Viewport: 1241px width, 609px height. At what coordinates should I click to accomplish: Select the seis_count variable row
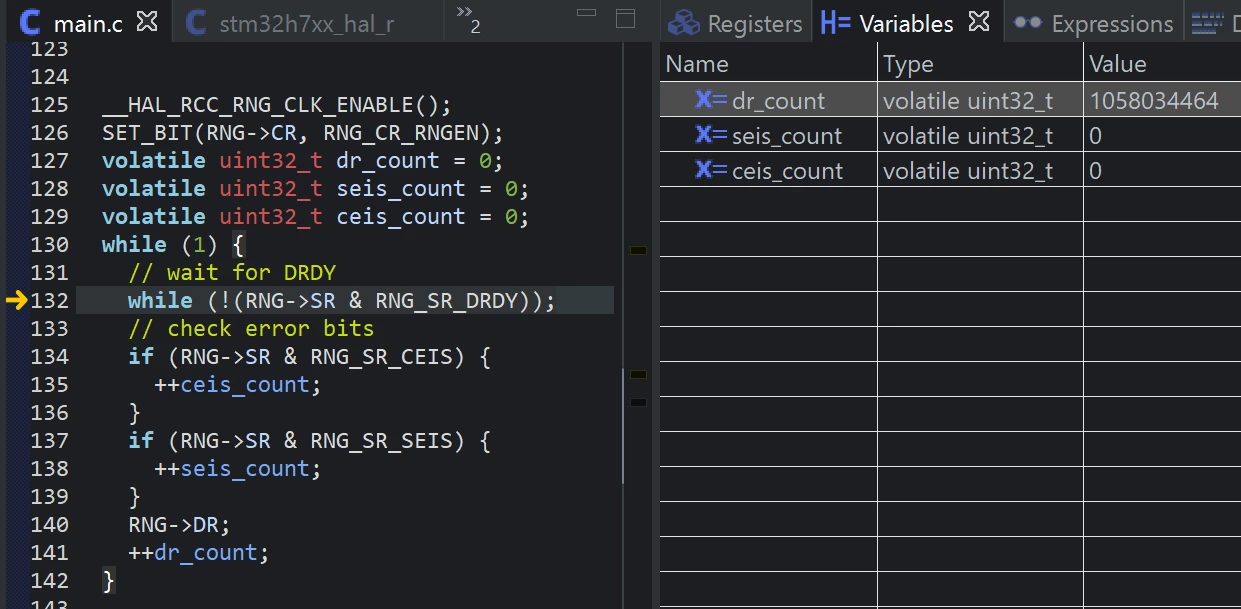click(950, 135)
